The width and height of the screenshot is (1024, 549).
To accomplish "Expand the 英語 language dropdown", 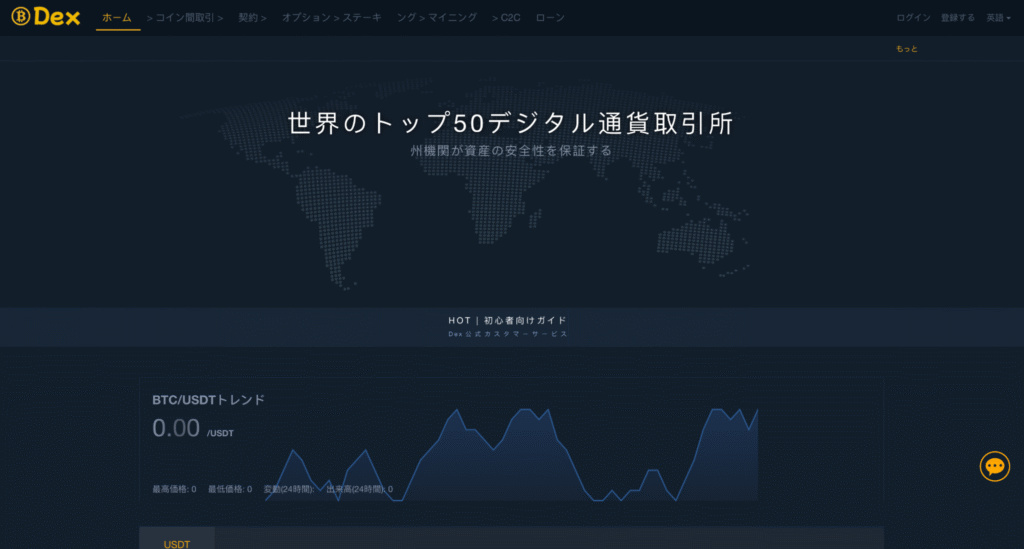I will [999, 18].
